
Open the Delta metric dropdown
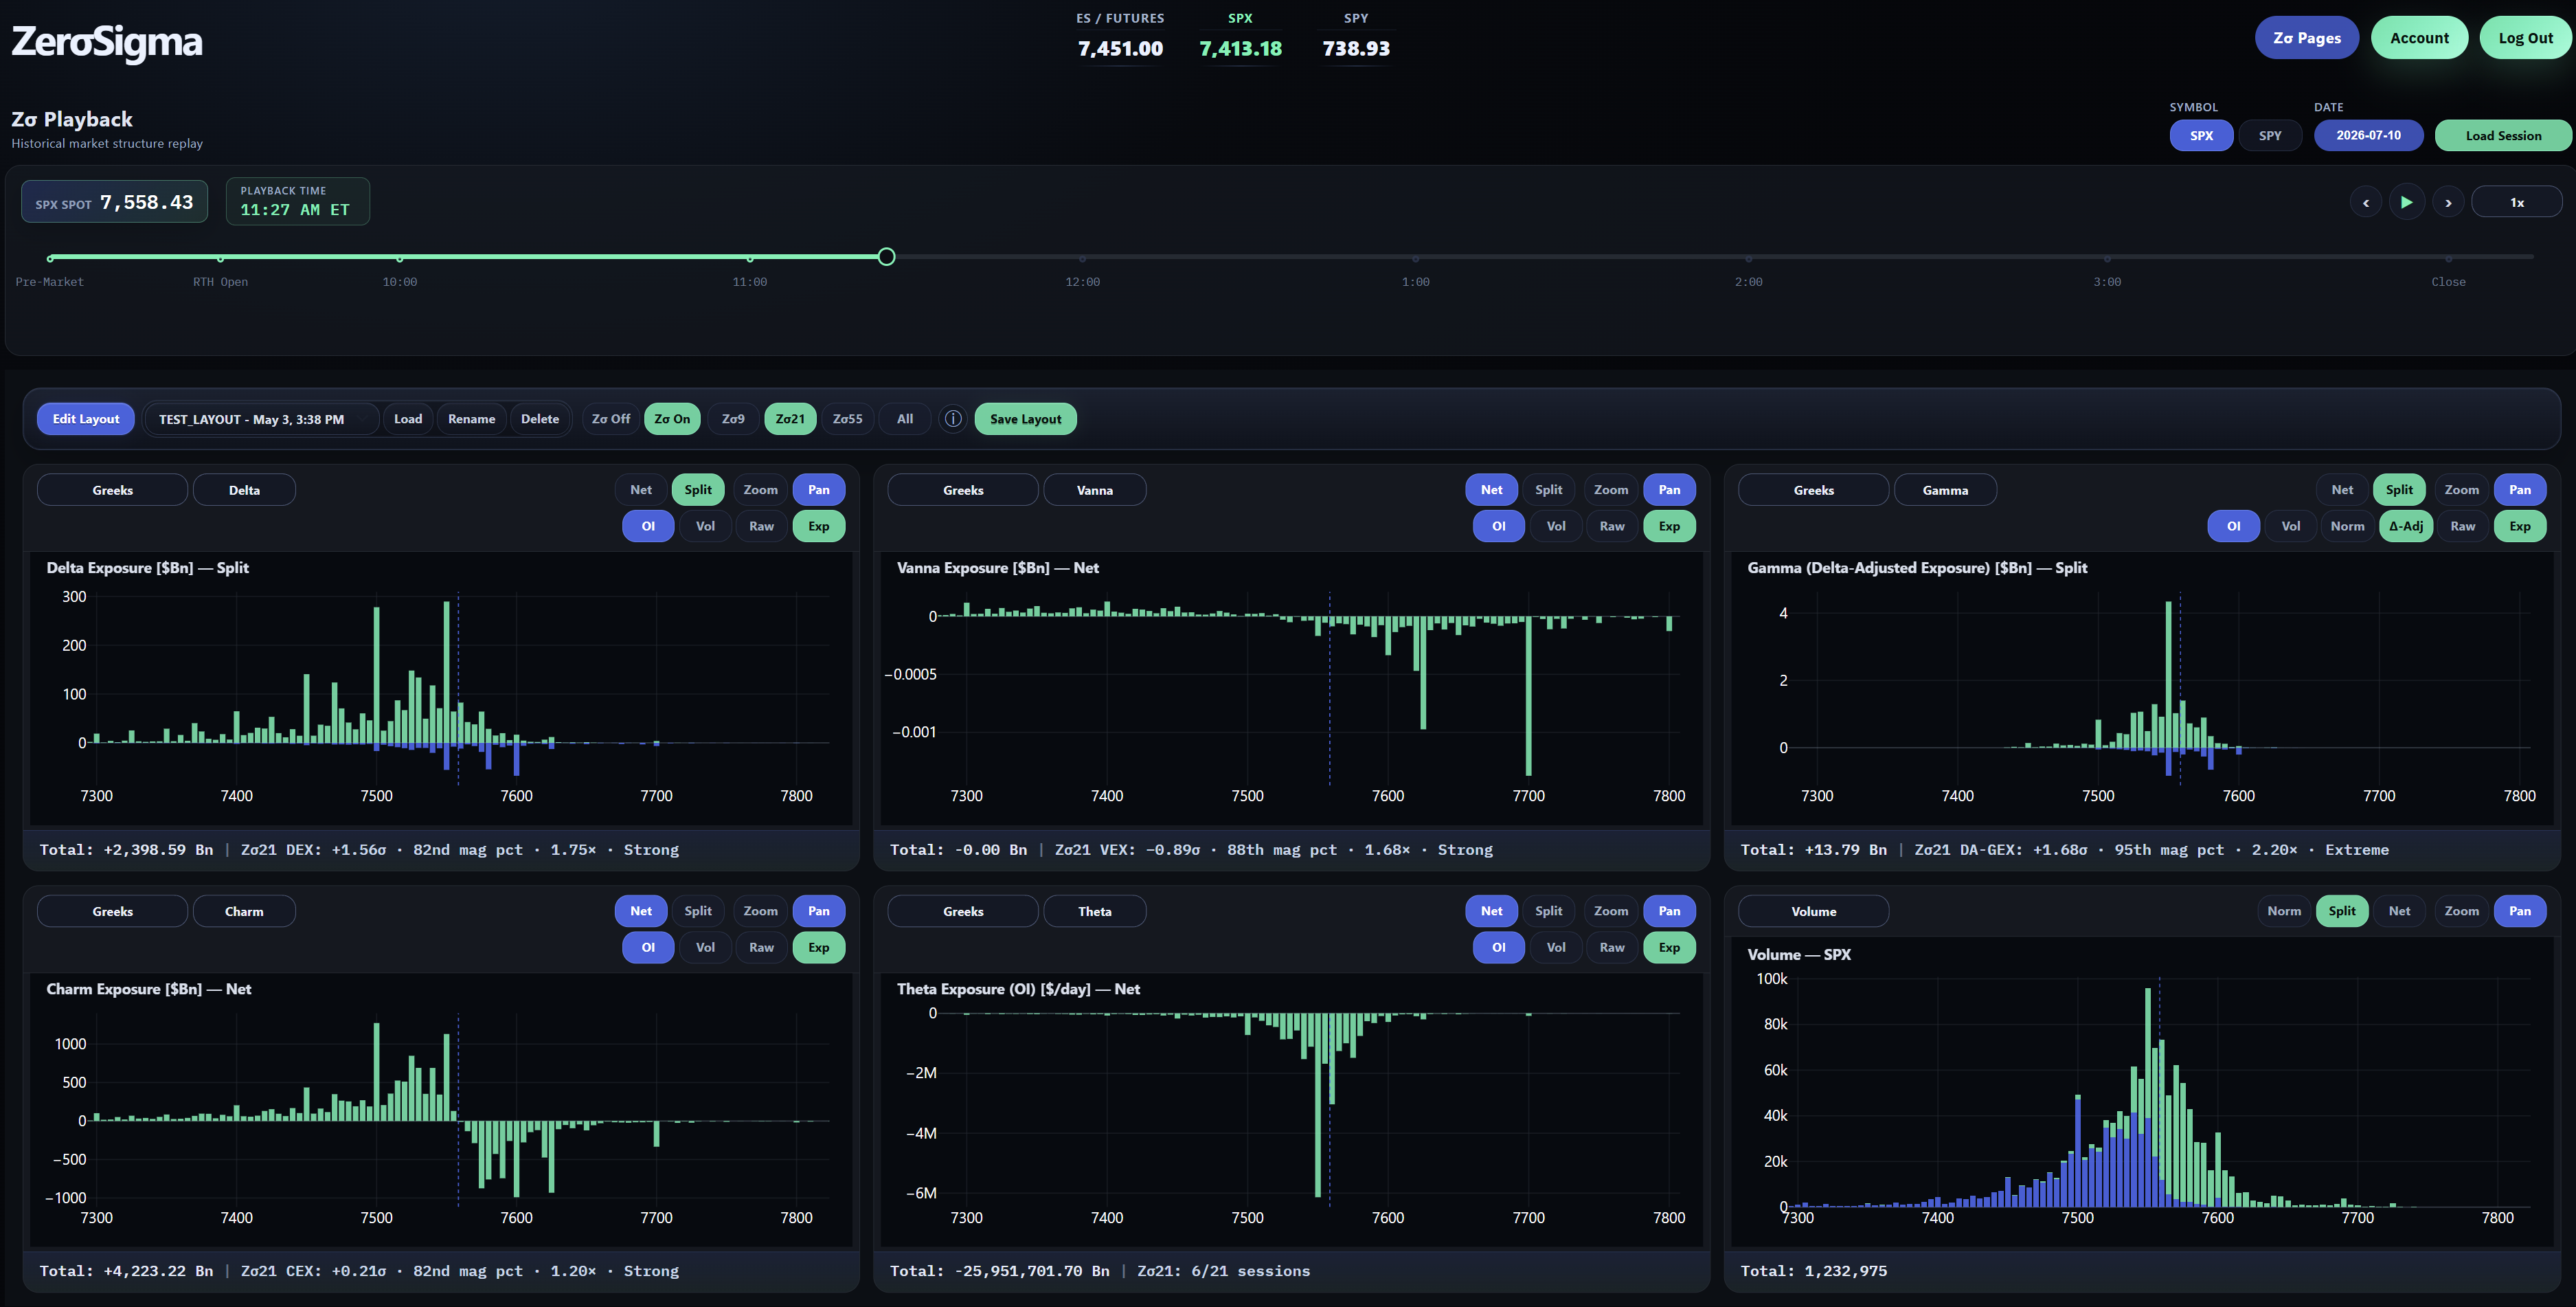pos(244,490)
